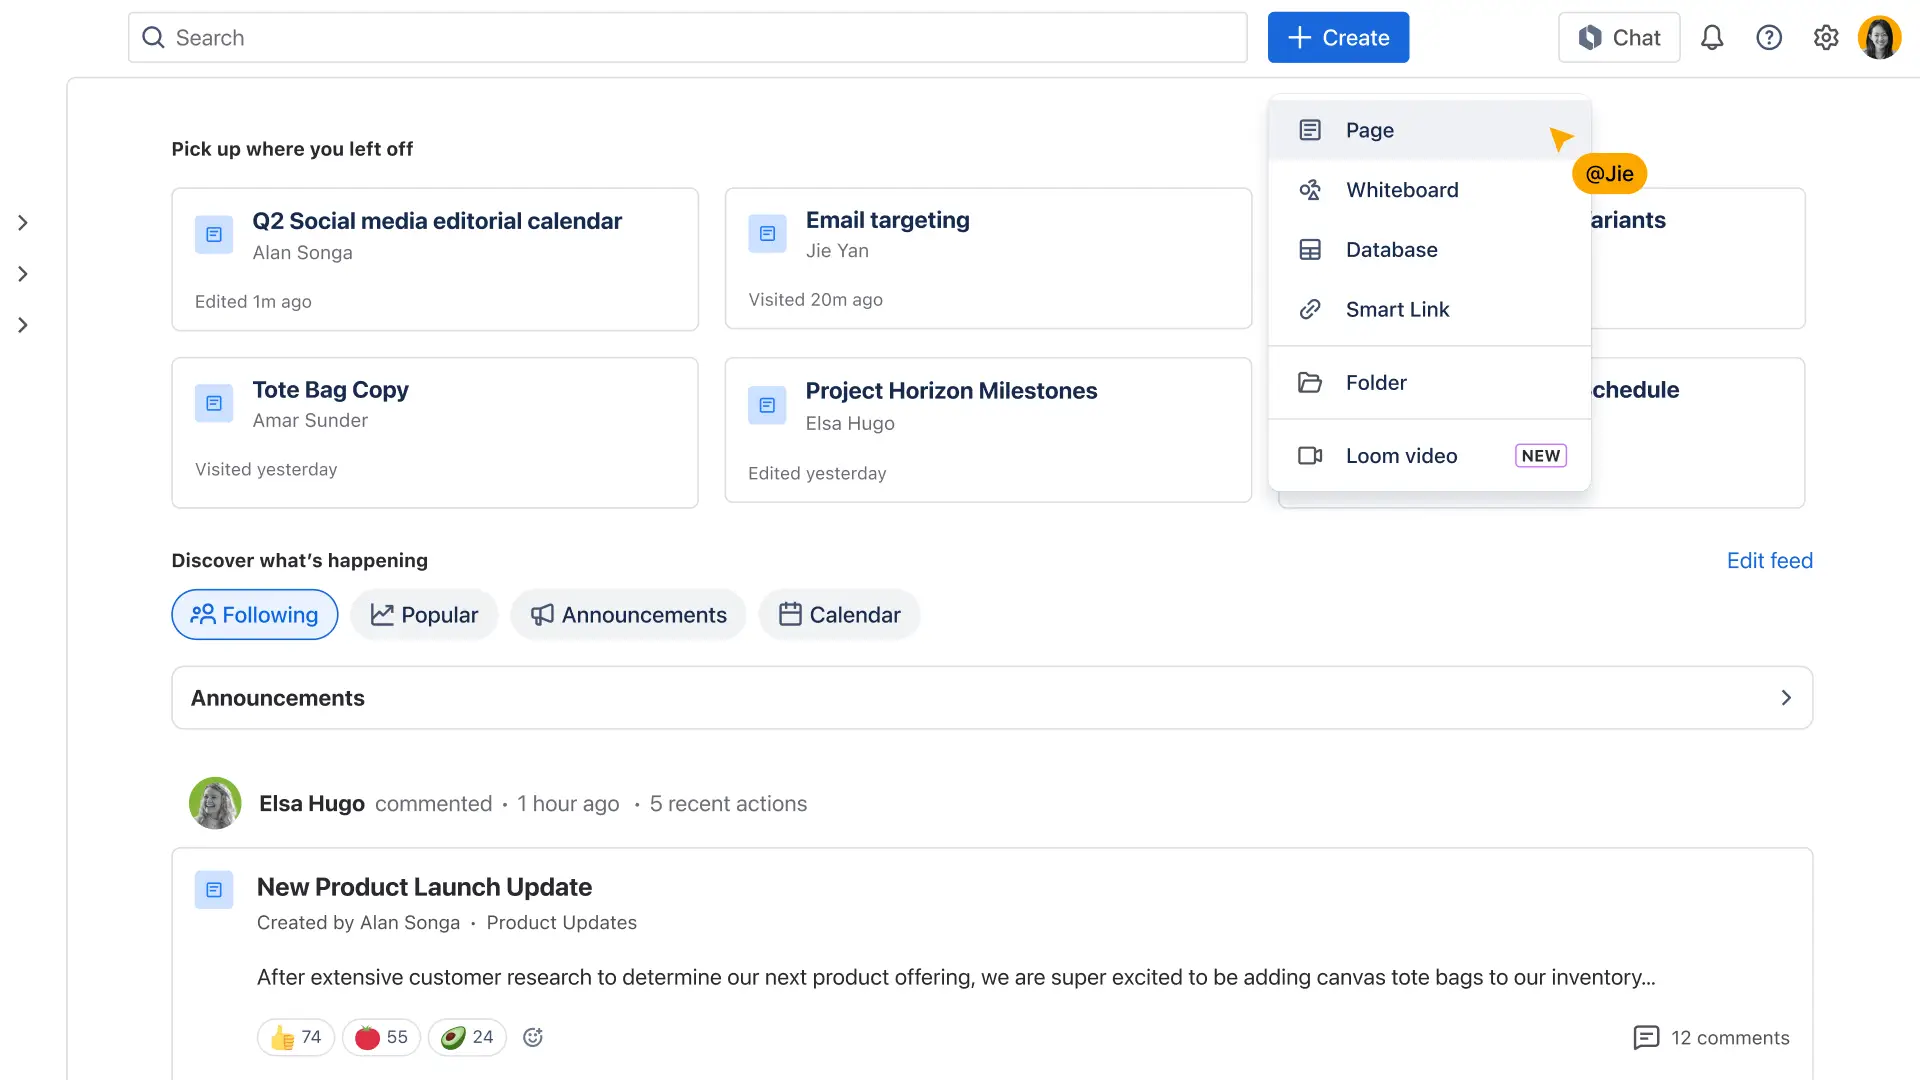Open Project Horizon Milestones page
Screen dimensions: 1920x1080
tap(951, 391)
